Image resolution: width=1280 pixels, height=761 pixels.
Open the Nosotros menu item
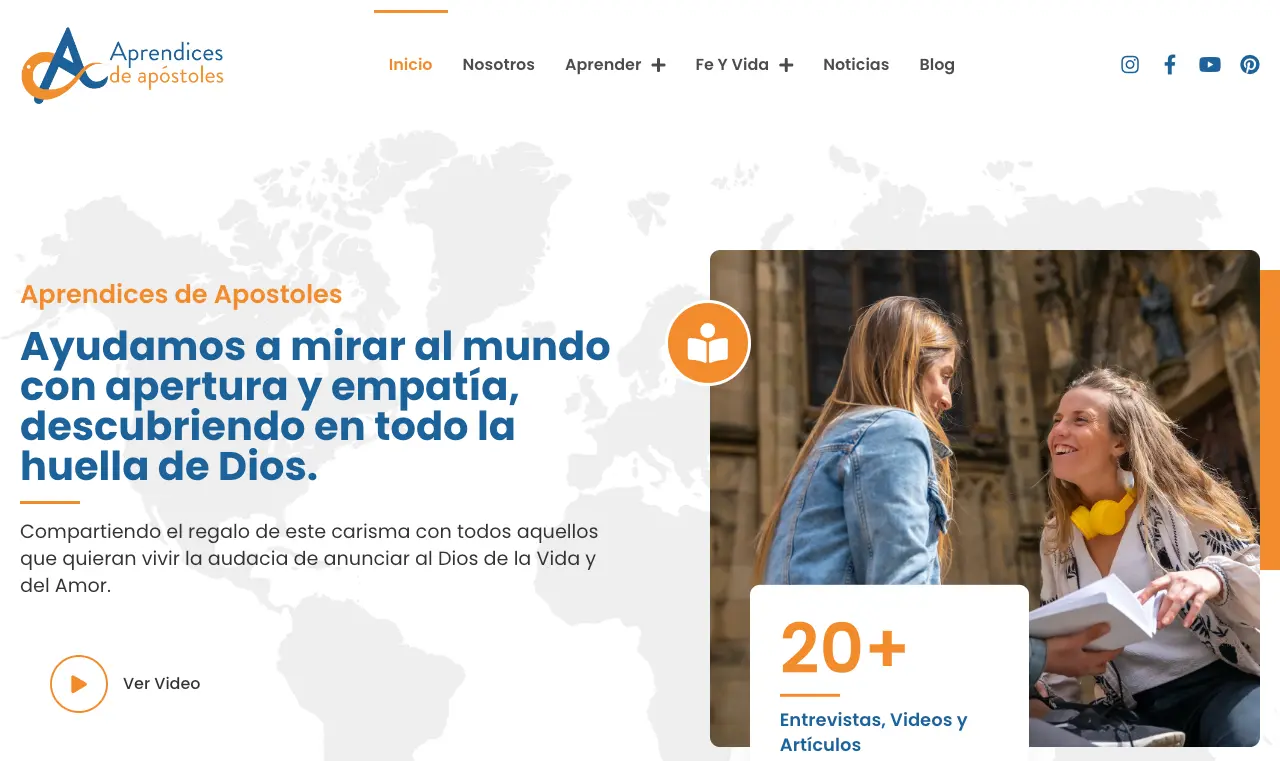(498, 65)
